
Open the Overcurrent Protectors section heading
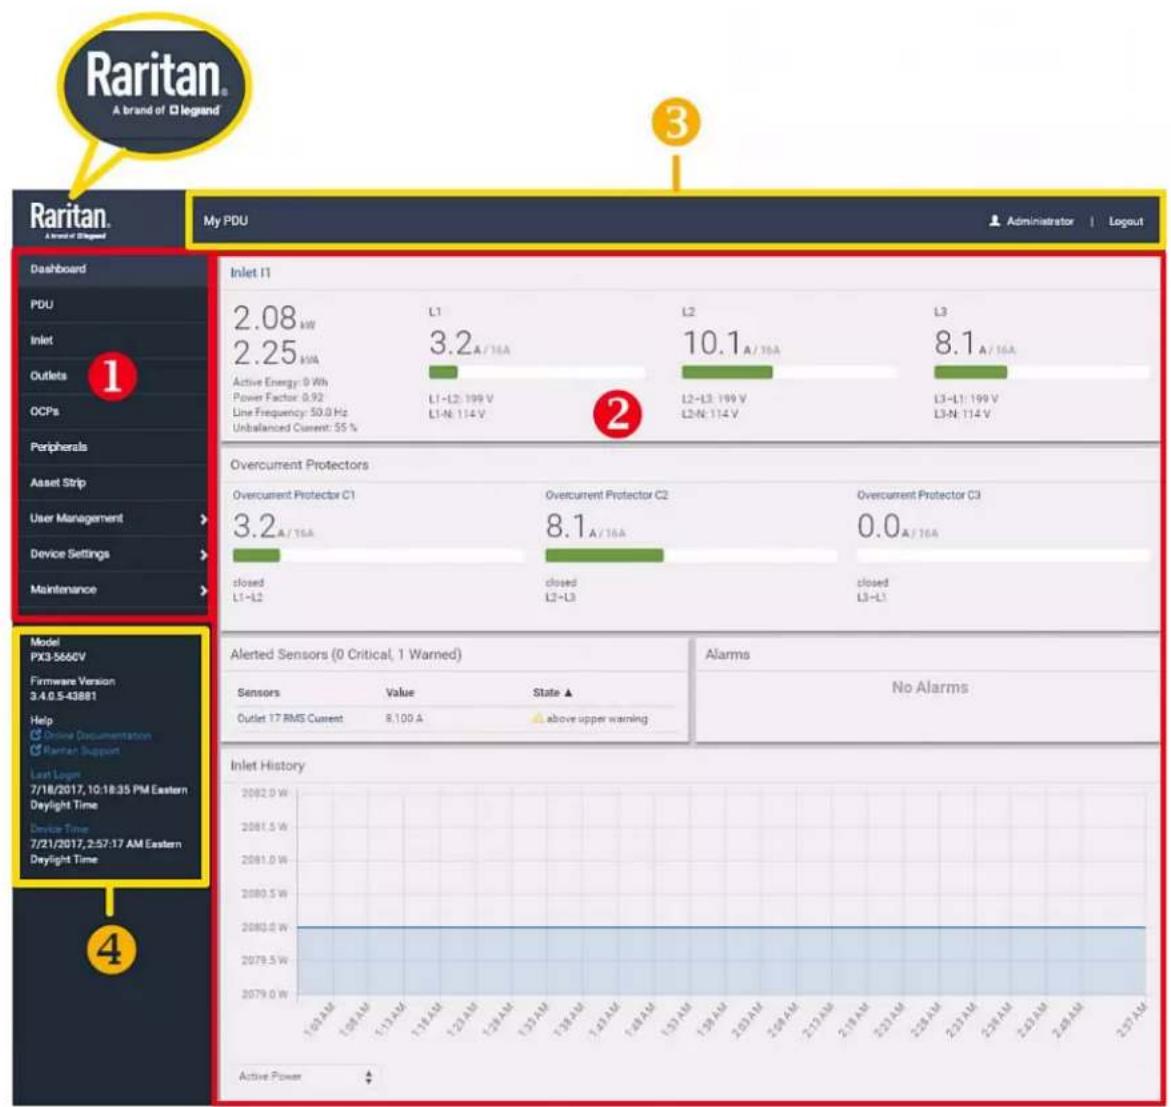pos(299,465)
